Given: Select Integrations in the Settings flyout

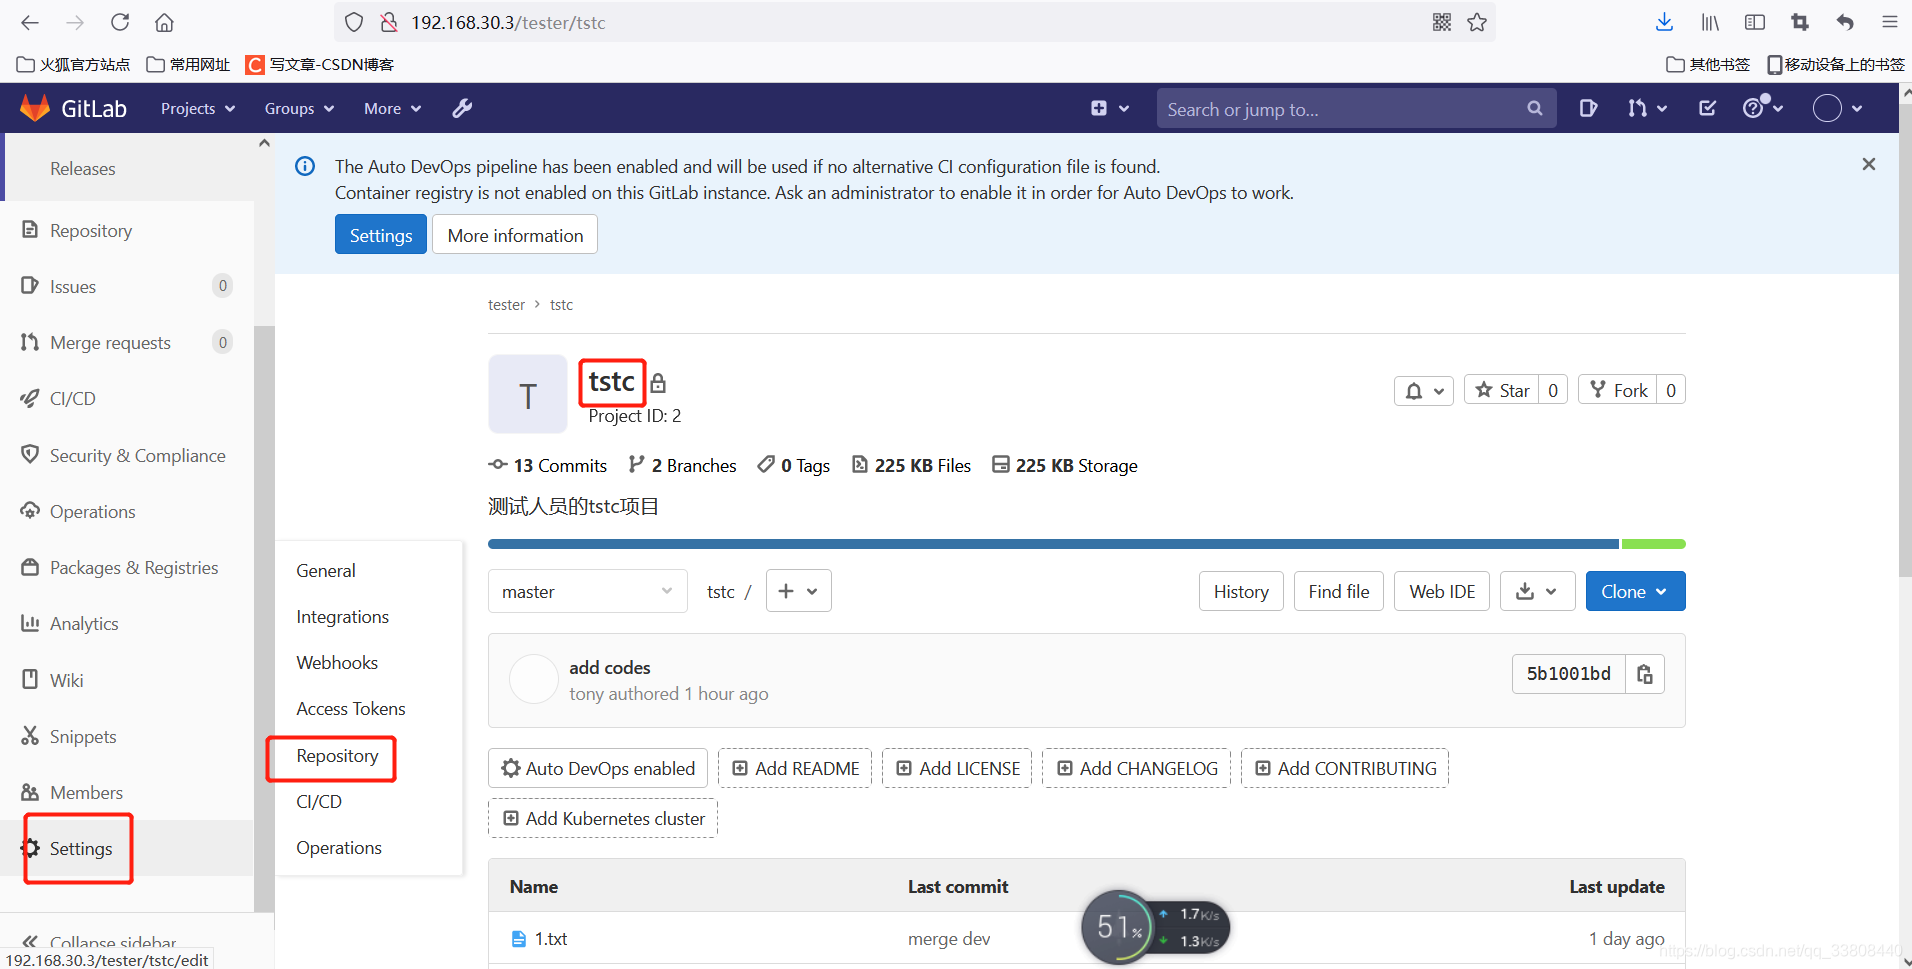Looking at the screenshot, I should coord(342,617).
